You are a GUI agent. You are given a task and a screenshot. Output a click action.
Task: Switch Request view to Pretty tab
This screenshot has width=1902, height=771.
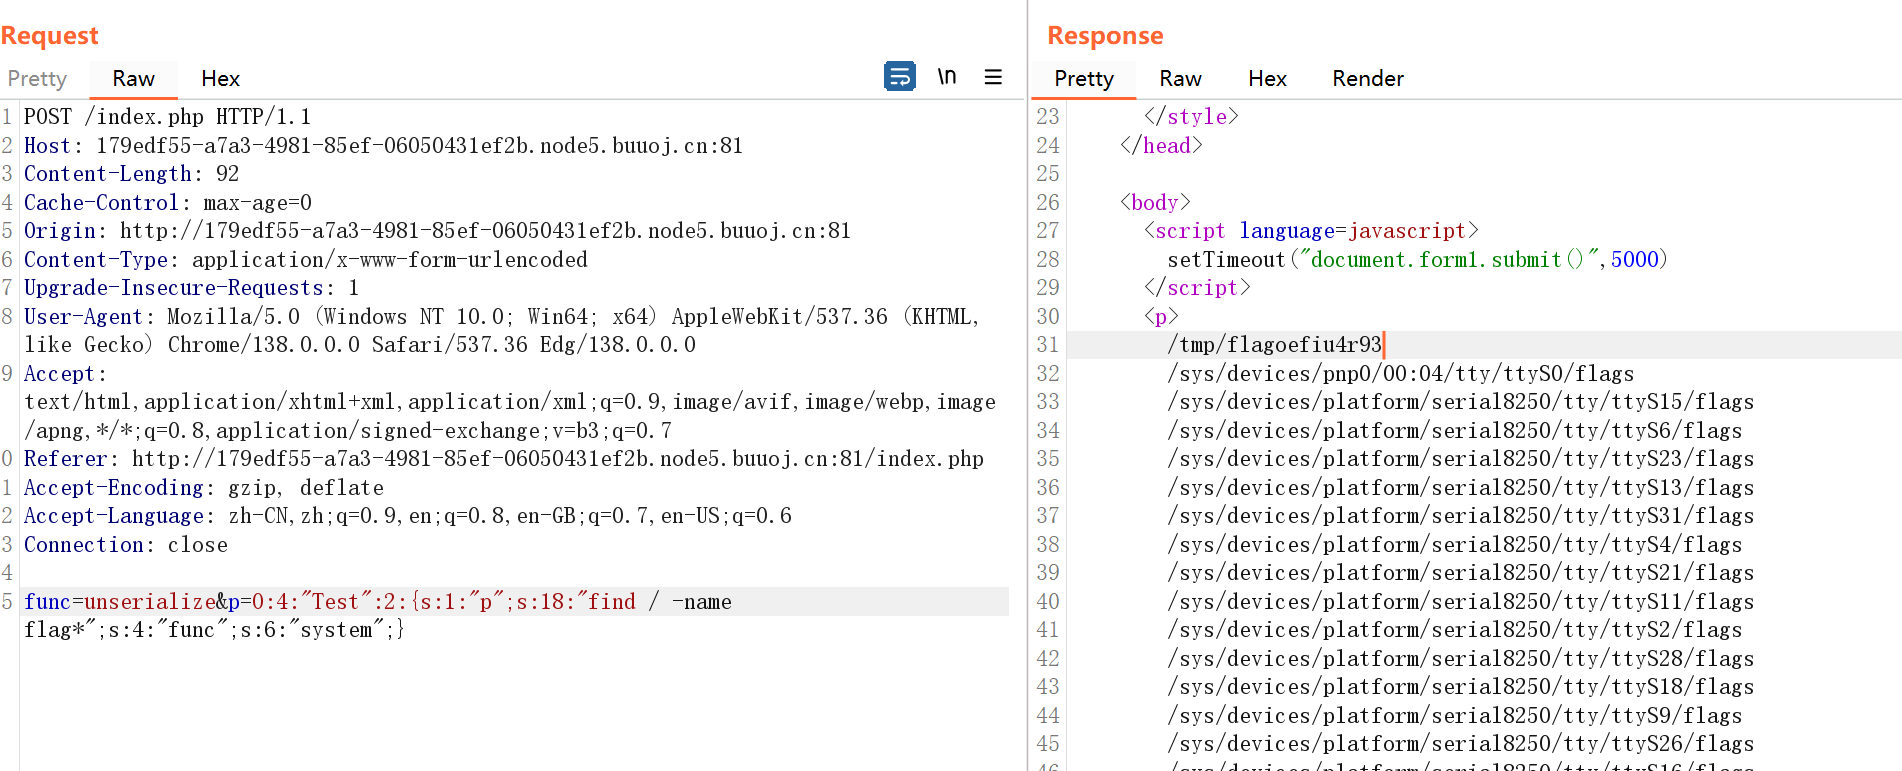pos(37,79)
